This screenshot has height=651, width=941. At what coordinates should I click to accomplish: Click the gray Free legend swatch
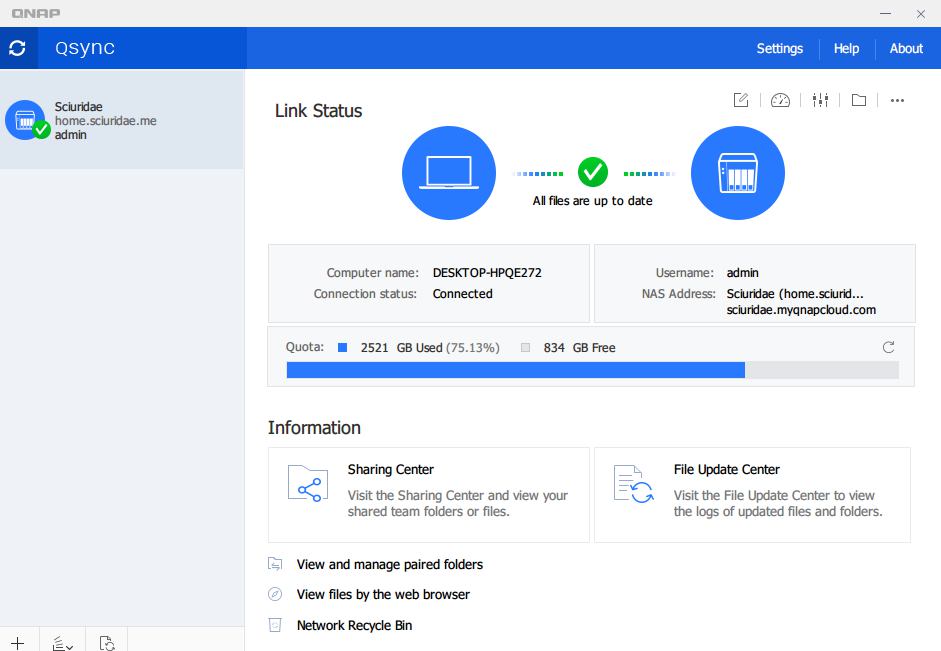click(526, 347)
